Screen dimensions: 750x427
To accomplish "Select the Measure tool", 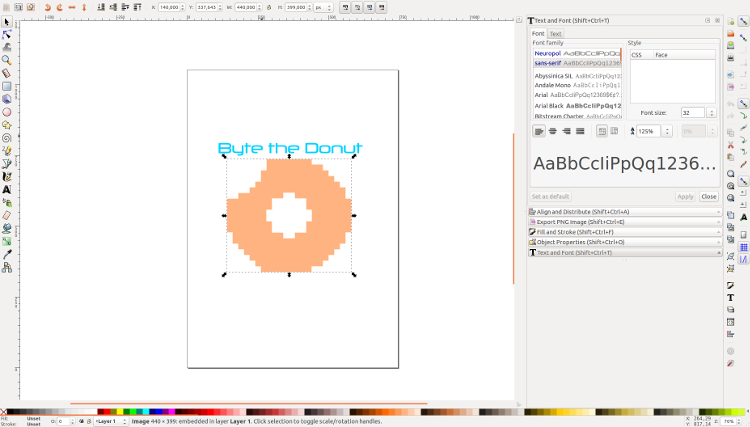I will (7, 73).
